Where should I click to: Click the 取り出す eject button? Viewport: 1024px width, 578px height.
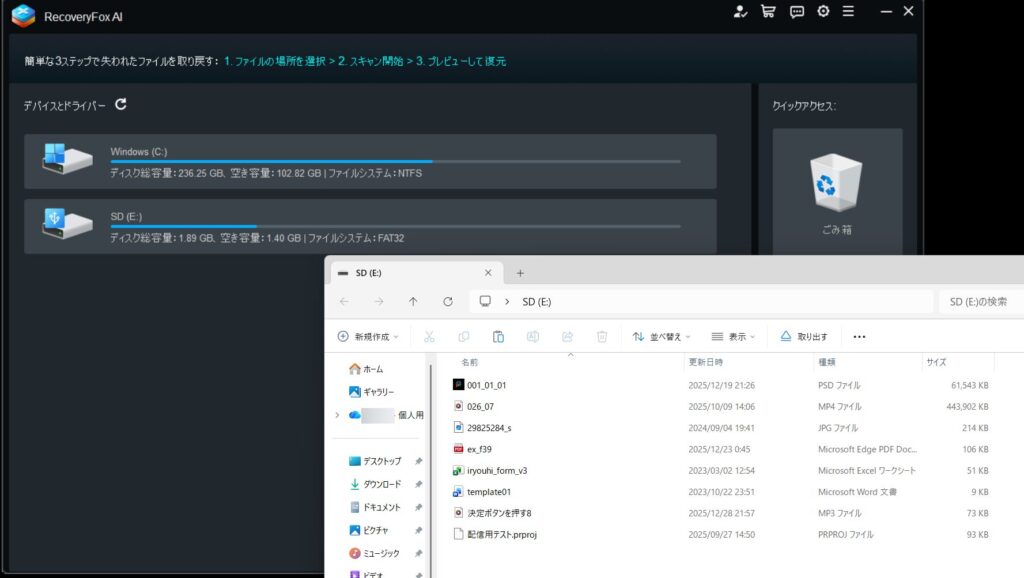[x=804, y=337]
